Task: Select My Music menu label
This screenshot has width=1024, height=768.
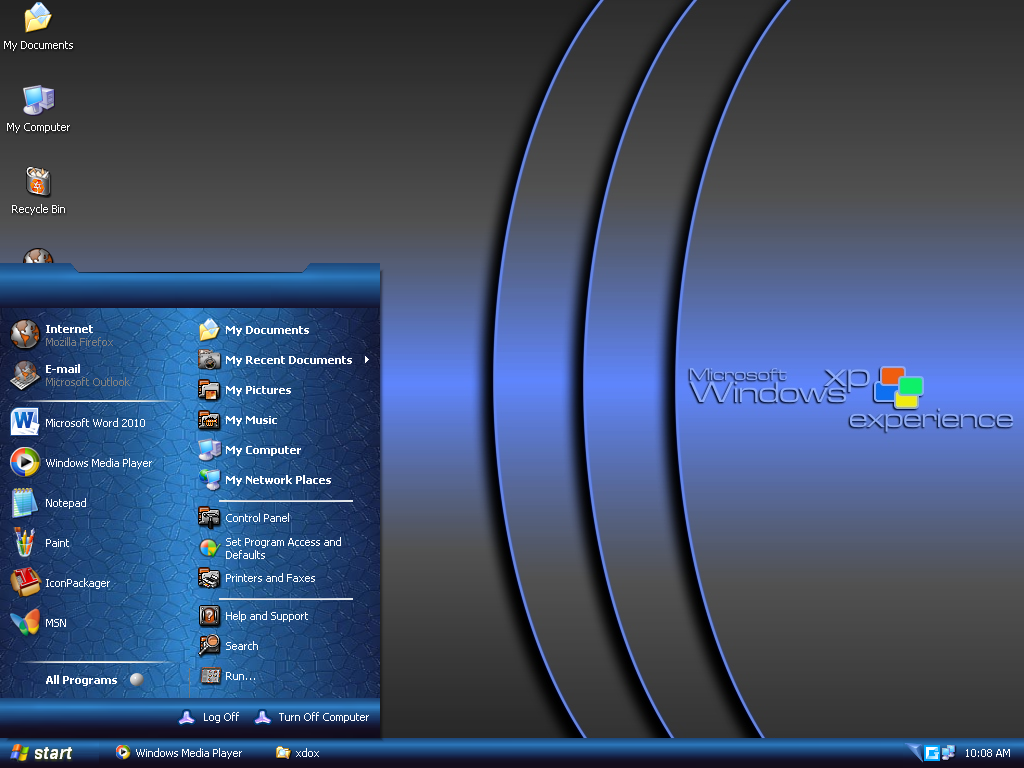Action: [x=251, y=420]
